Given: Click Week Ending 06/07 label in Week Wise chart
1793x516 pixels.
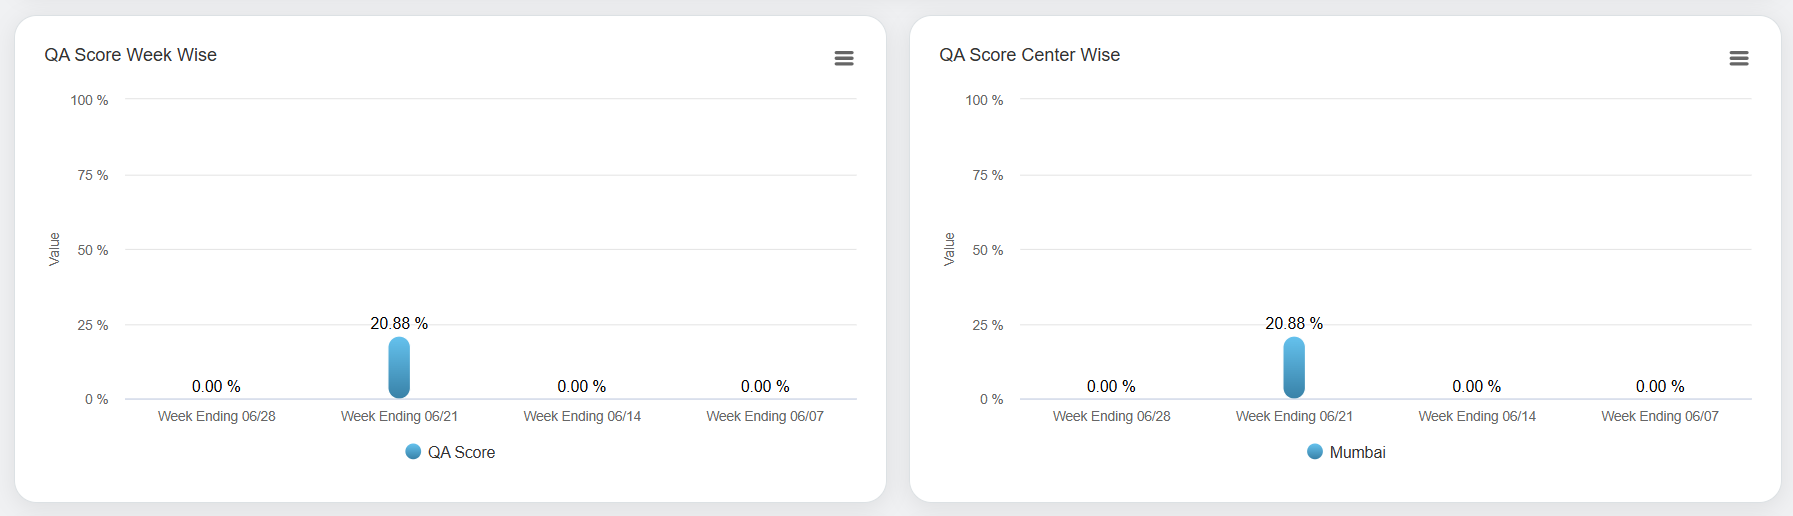Looking at the screenshot, I should tap(765, 416).
